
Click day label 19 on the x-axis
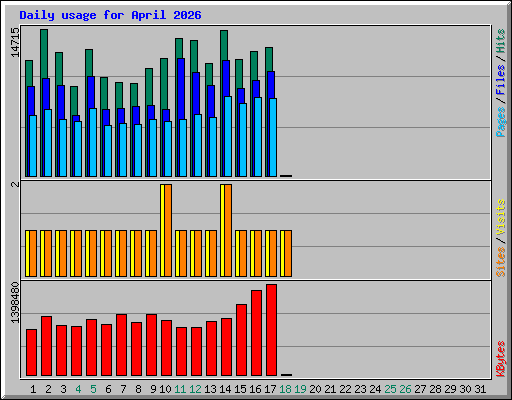[300, 389]
